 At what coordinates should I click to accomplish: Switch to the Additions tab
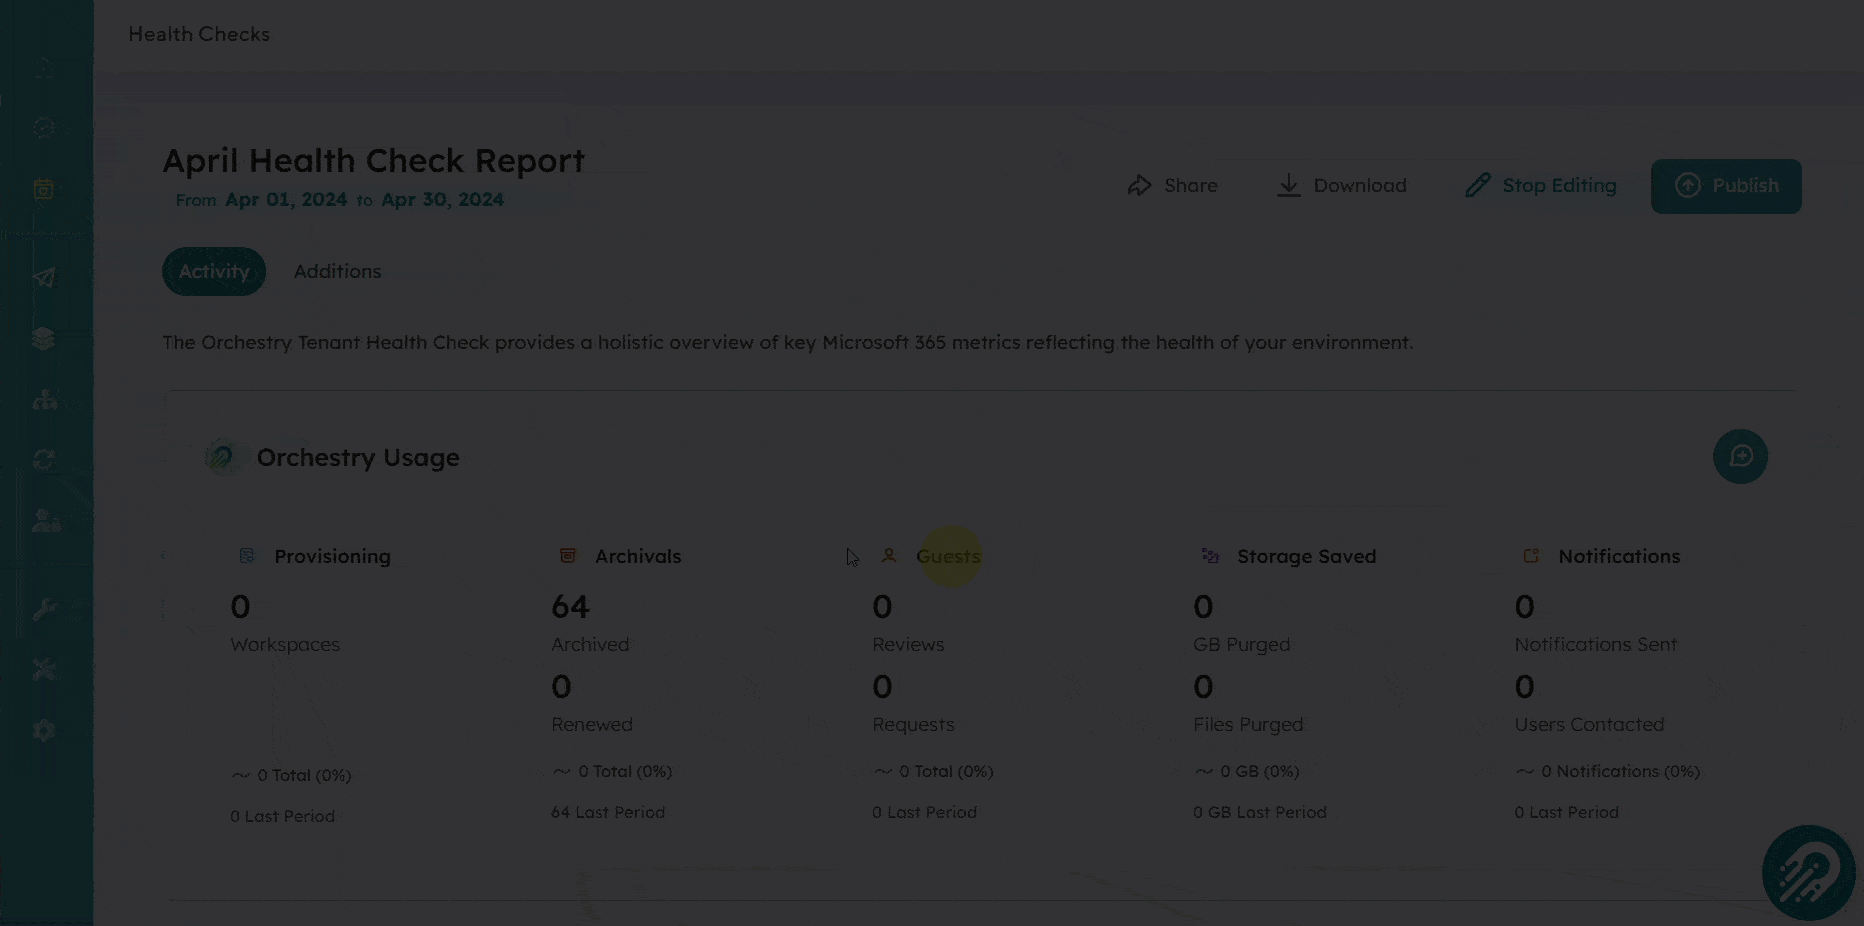pos(337,272)
